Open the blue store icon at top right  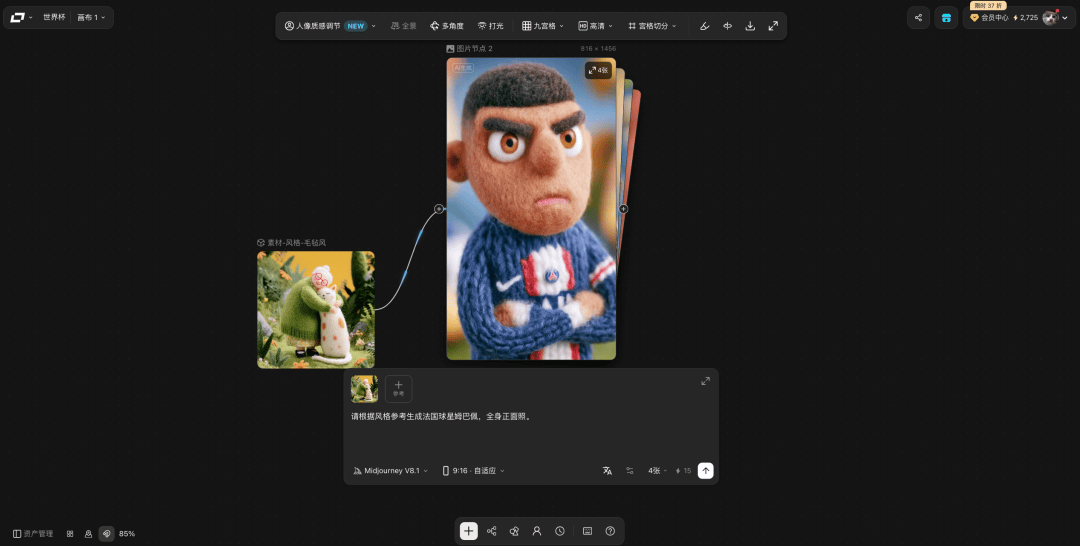[946, 18]
